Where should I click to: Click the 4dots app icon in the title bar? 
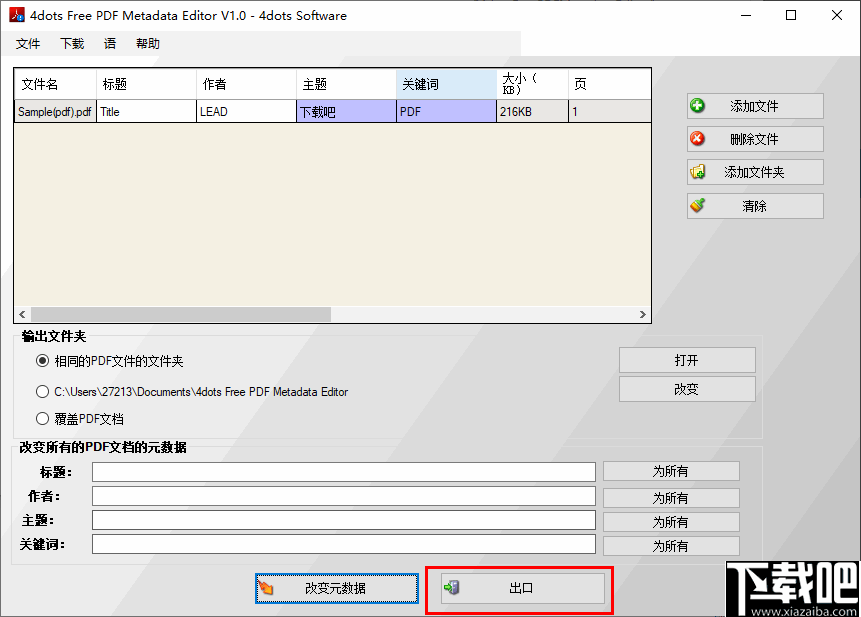[x=15, y=15]
